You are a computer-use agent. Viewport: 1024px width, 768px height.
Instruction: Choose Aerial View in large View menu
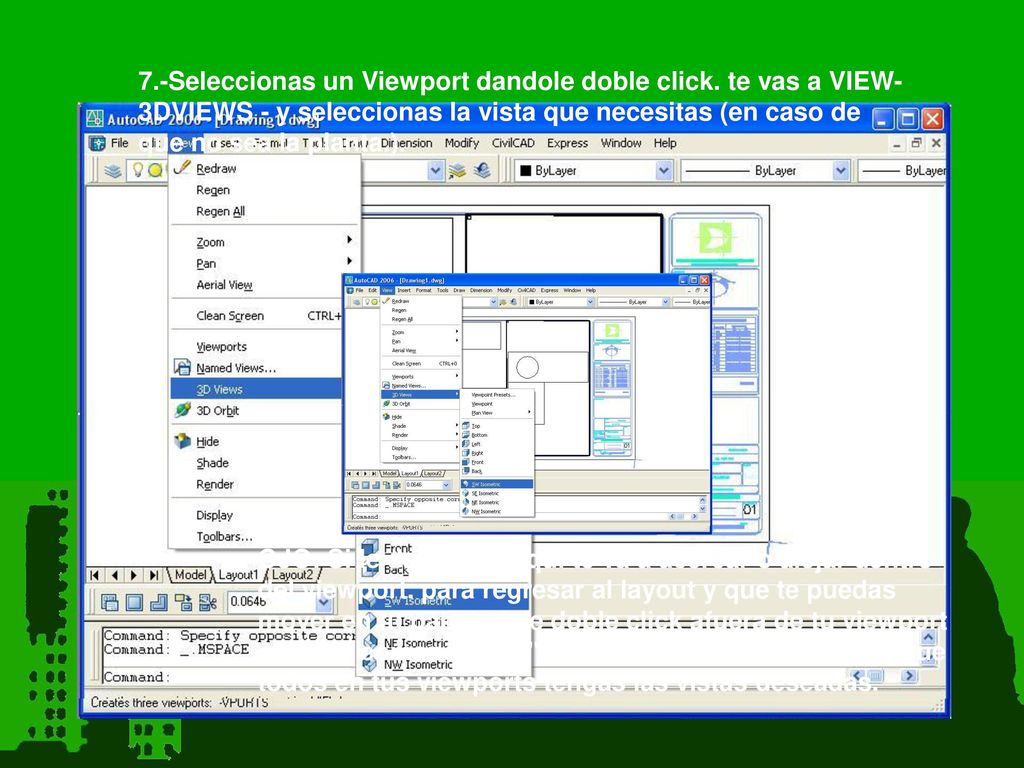[x=224, y=285]
